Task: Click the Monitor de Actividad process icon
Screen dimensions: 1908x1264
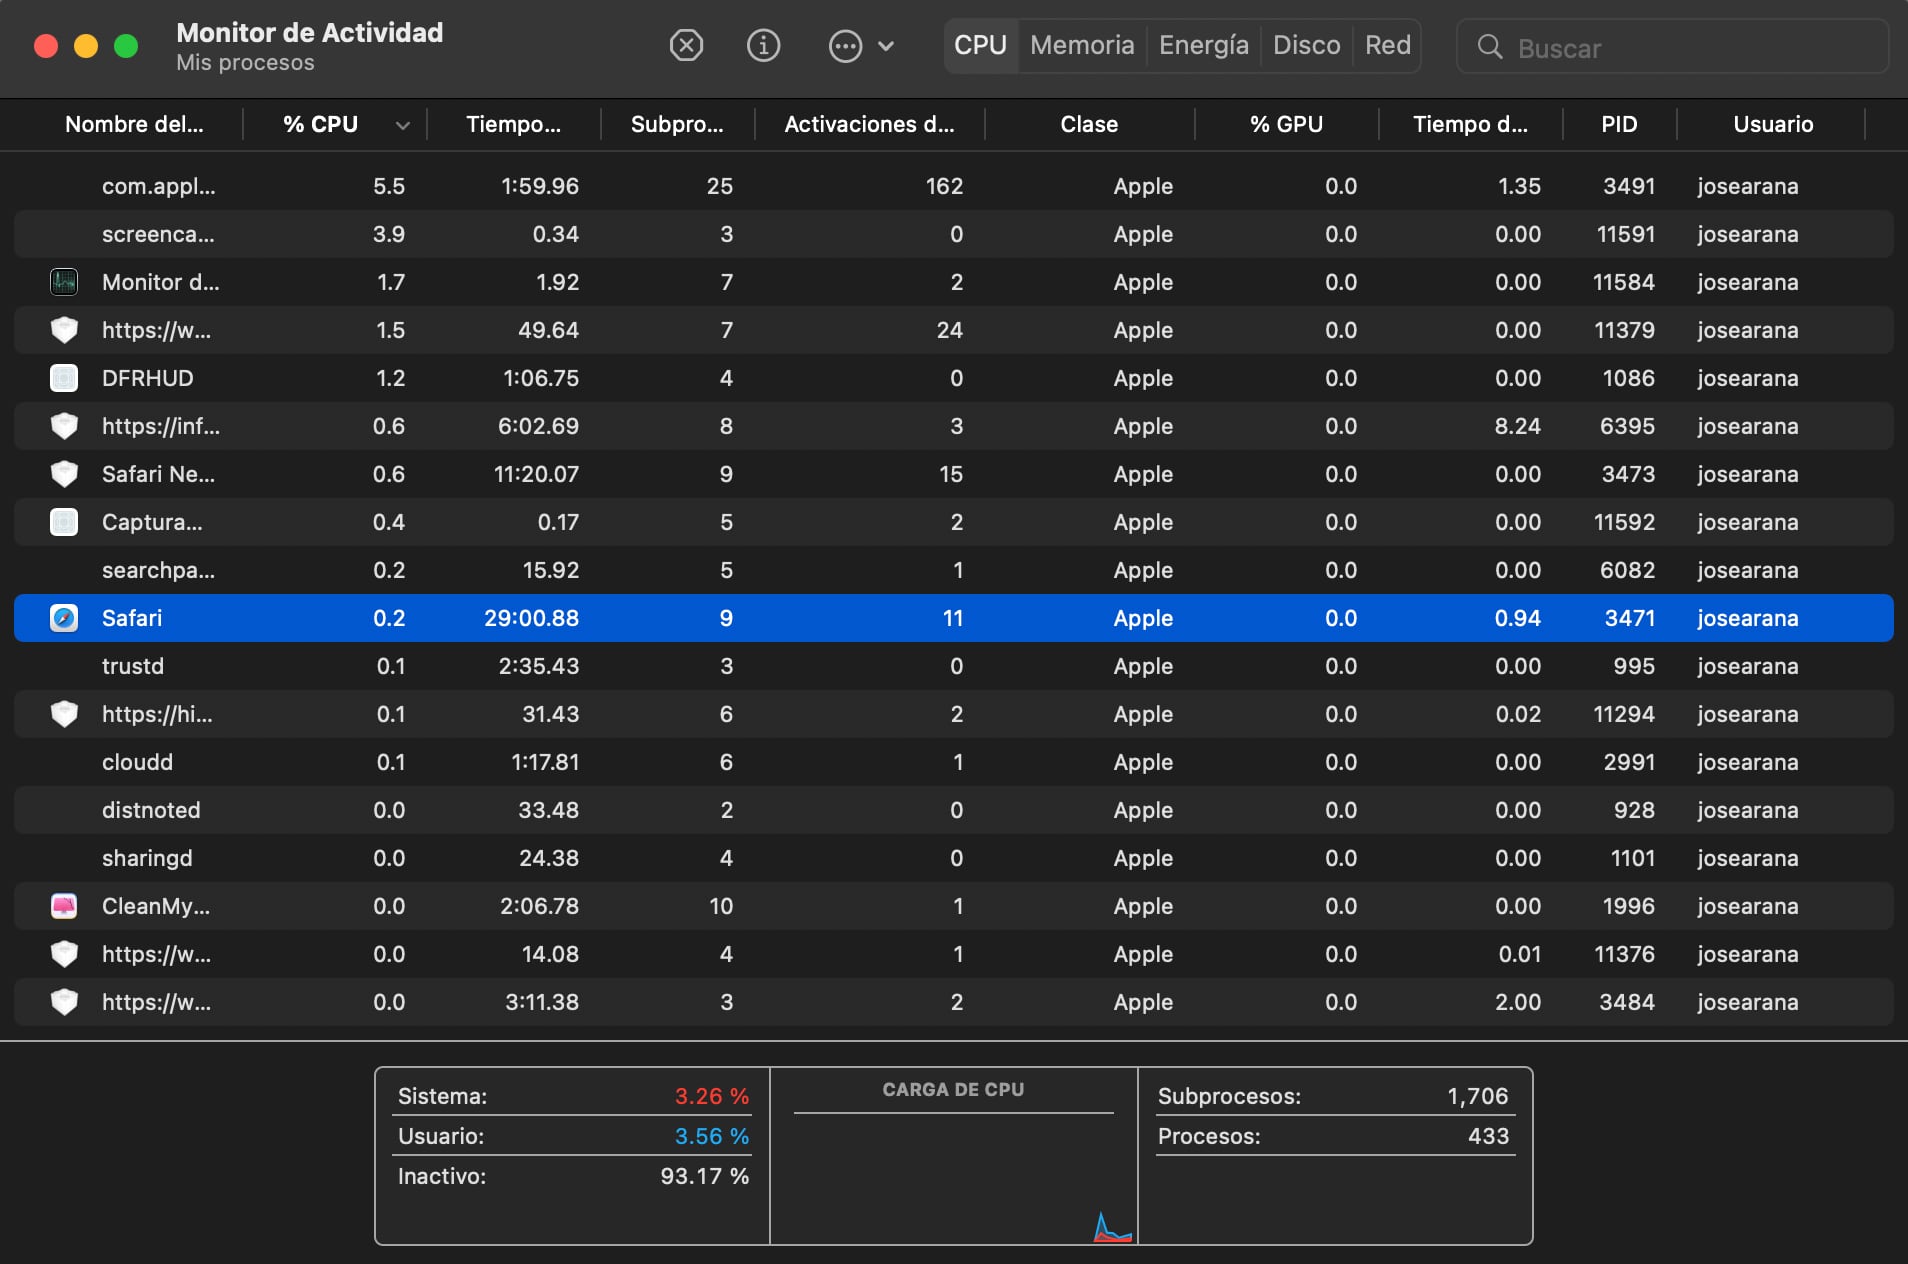Action: (64, 282)
